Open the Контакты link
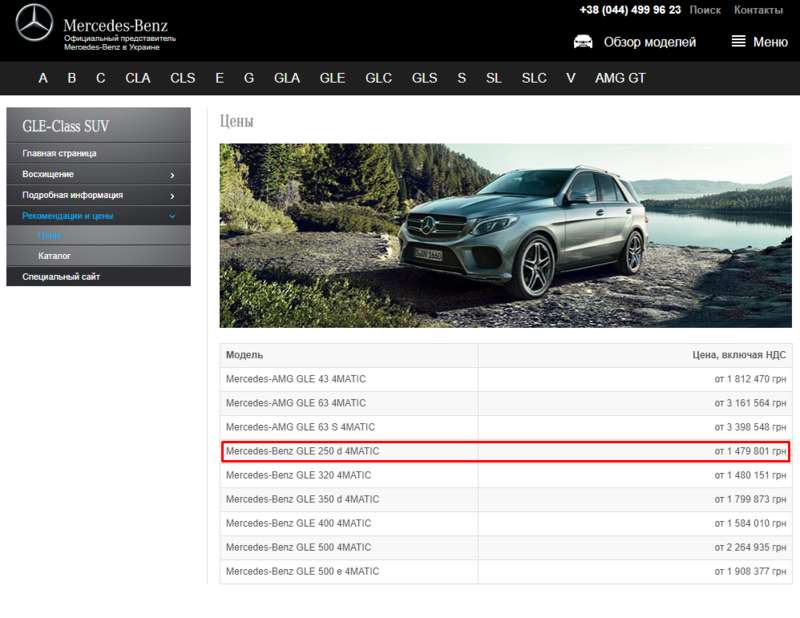Screen dimensions: 800x618 [758, 10]
